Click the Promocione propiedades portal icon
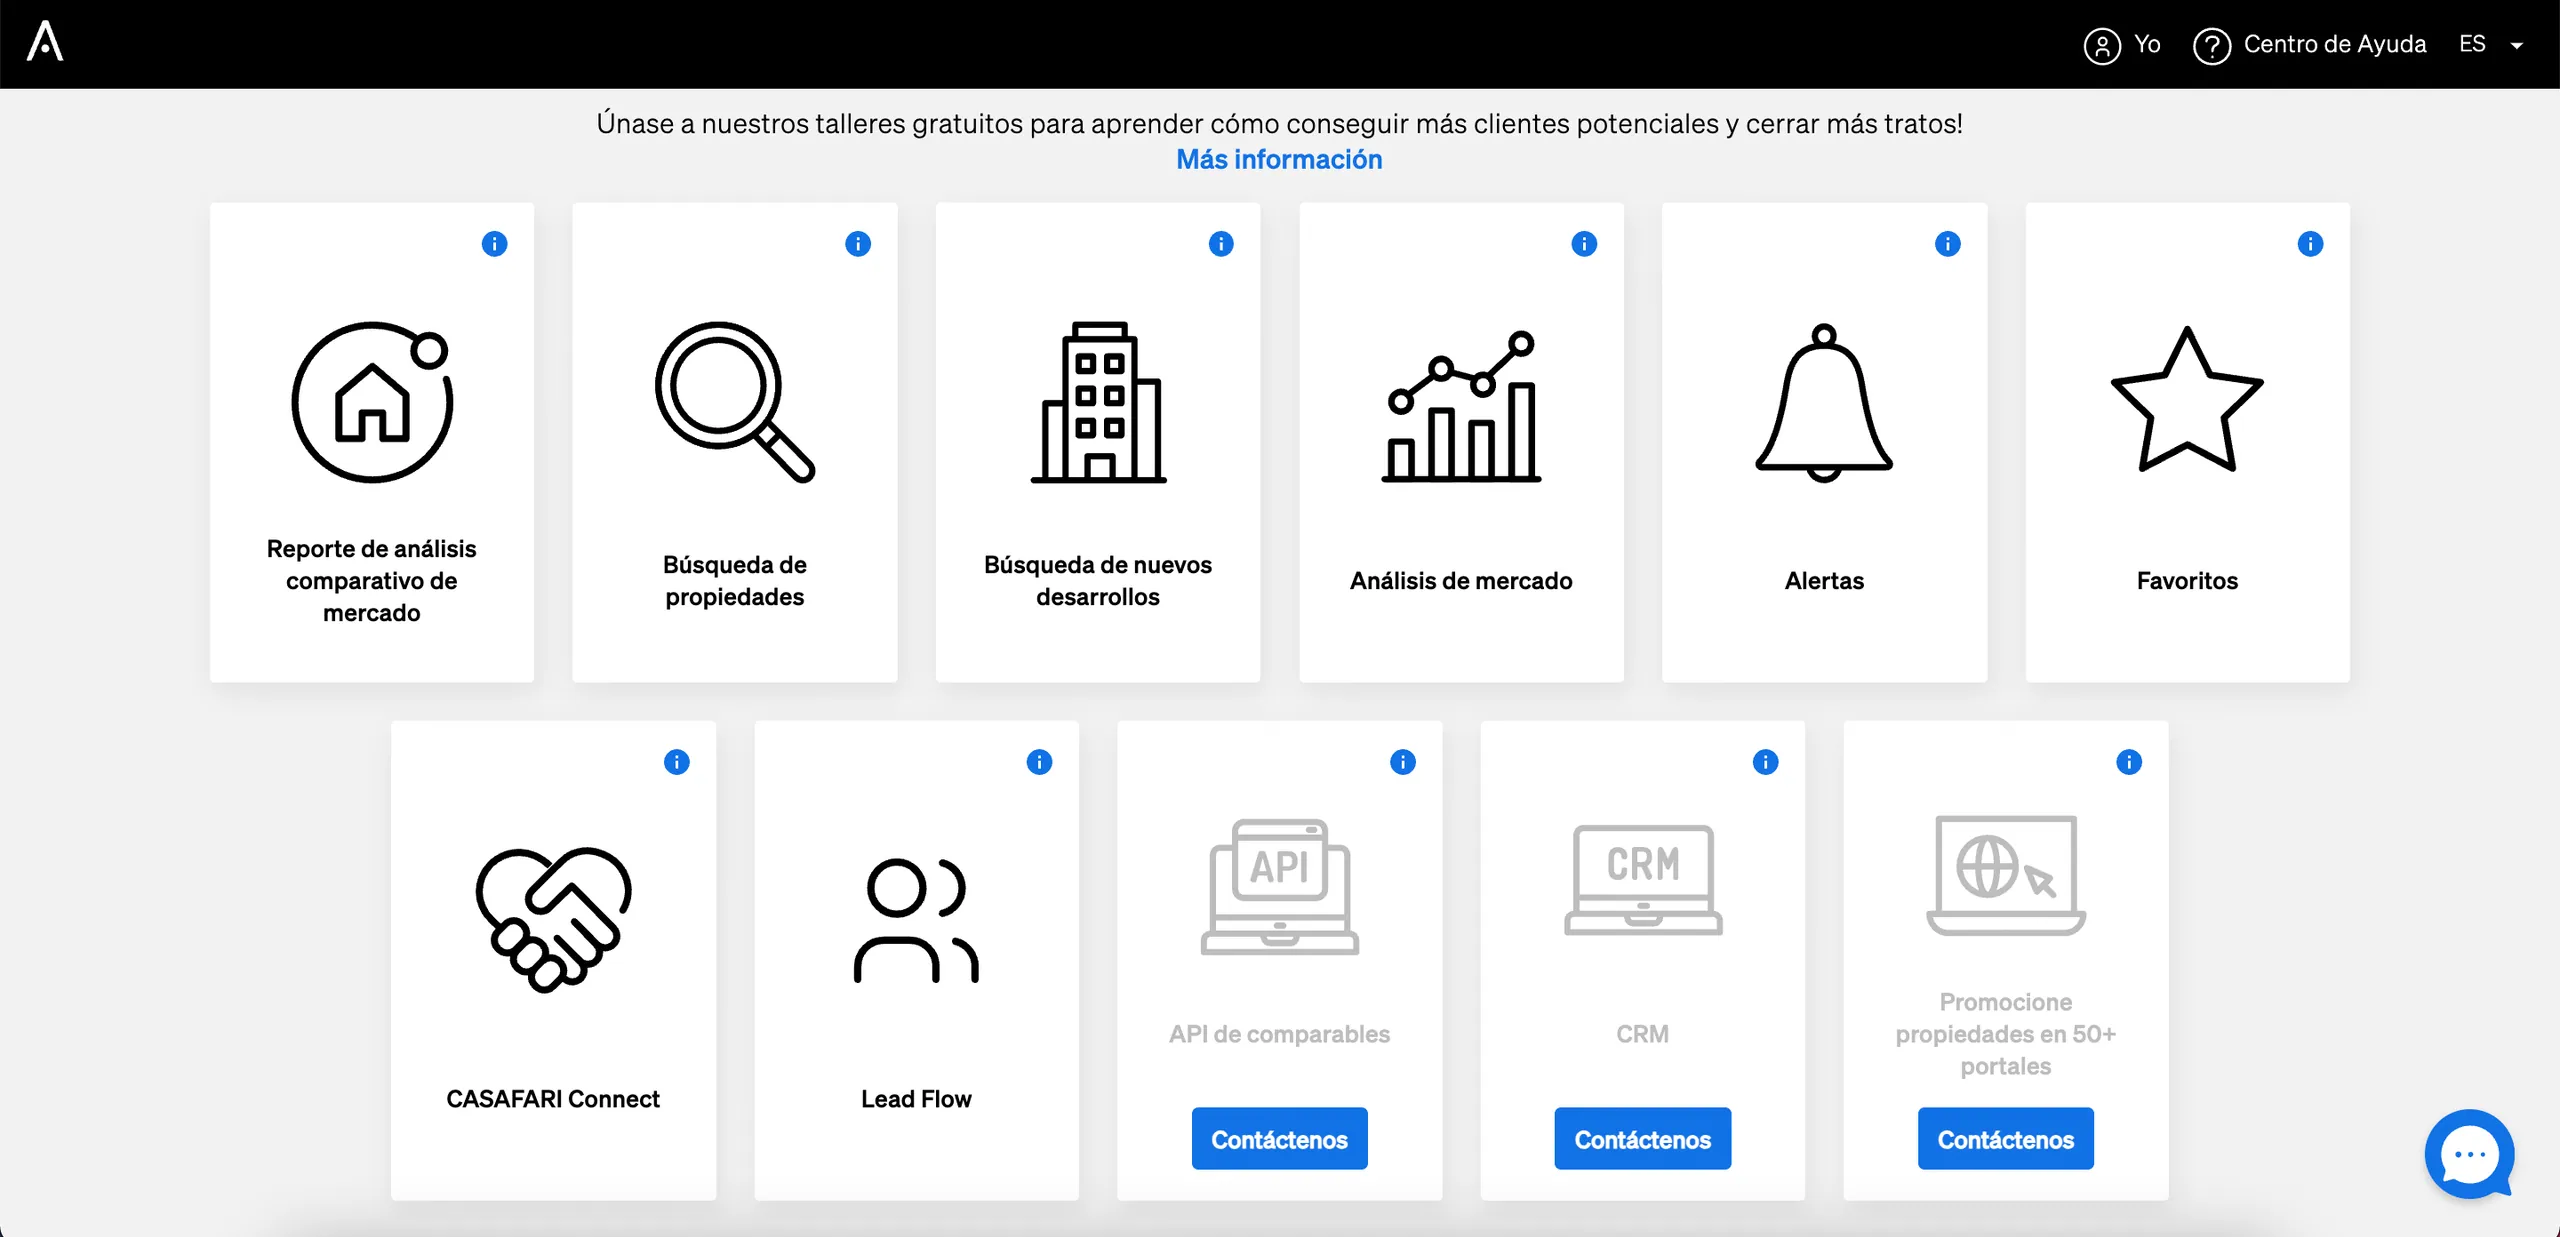The width and height of the screenshot is (2560, 1237). (x=2005, y=875)
